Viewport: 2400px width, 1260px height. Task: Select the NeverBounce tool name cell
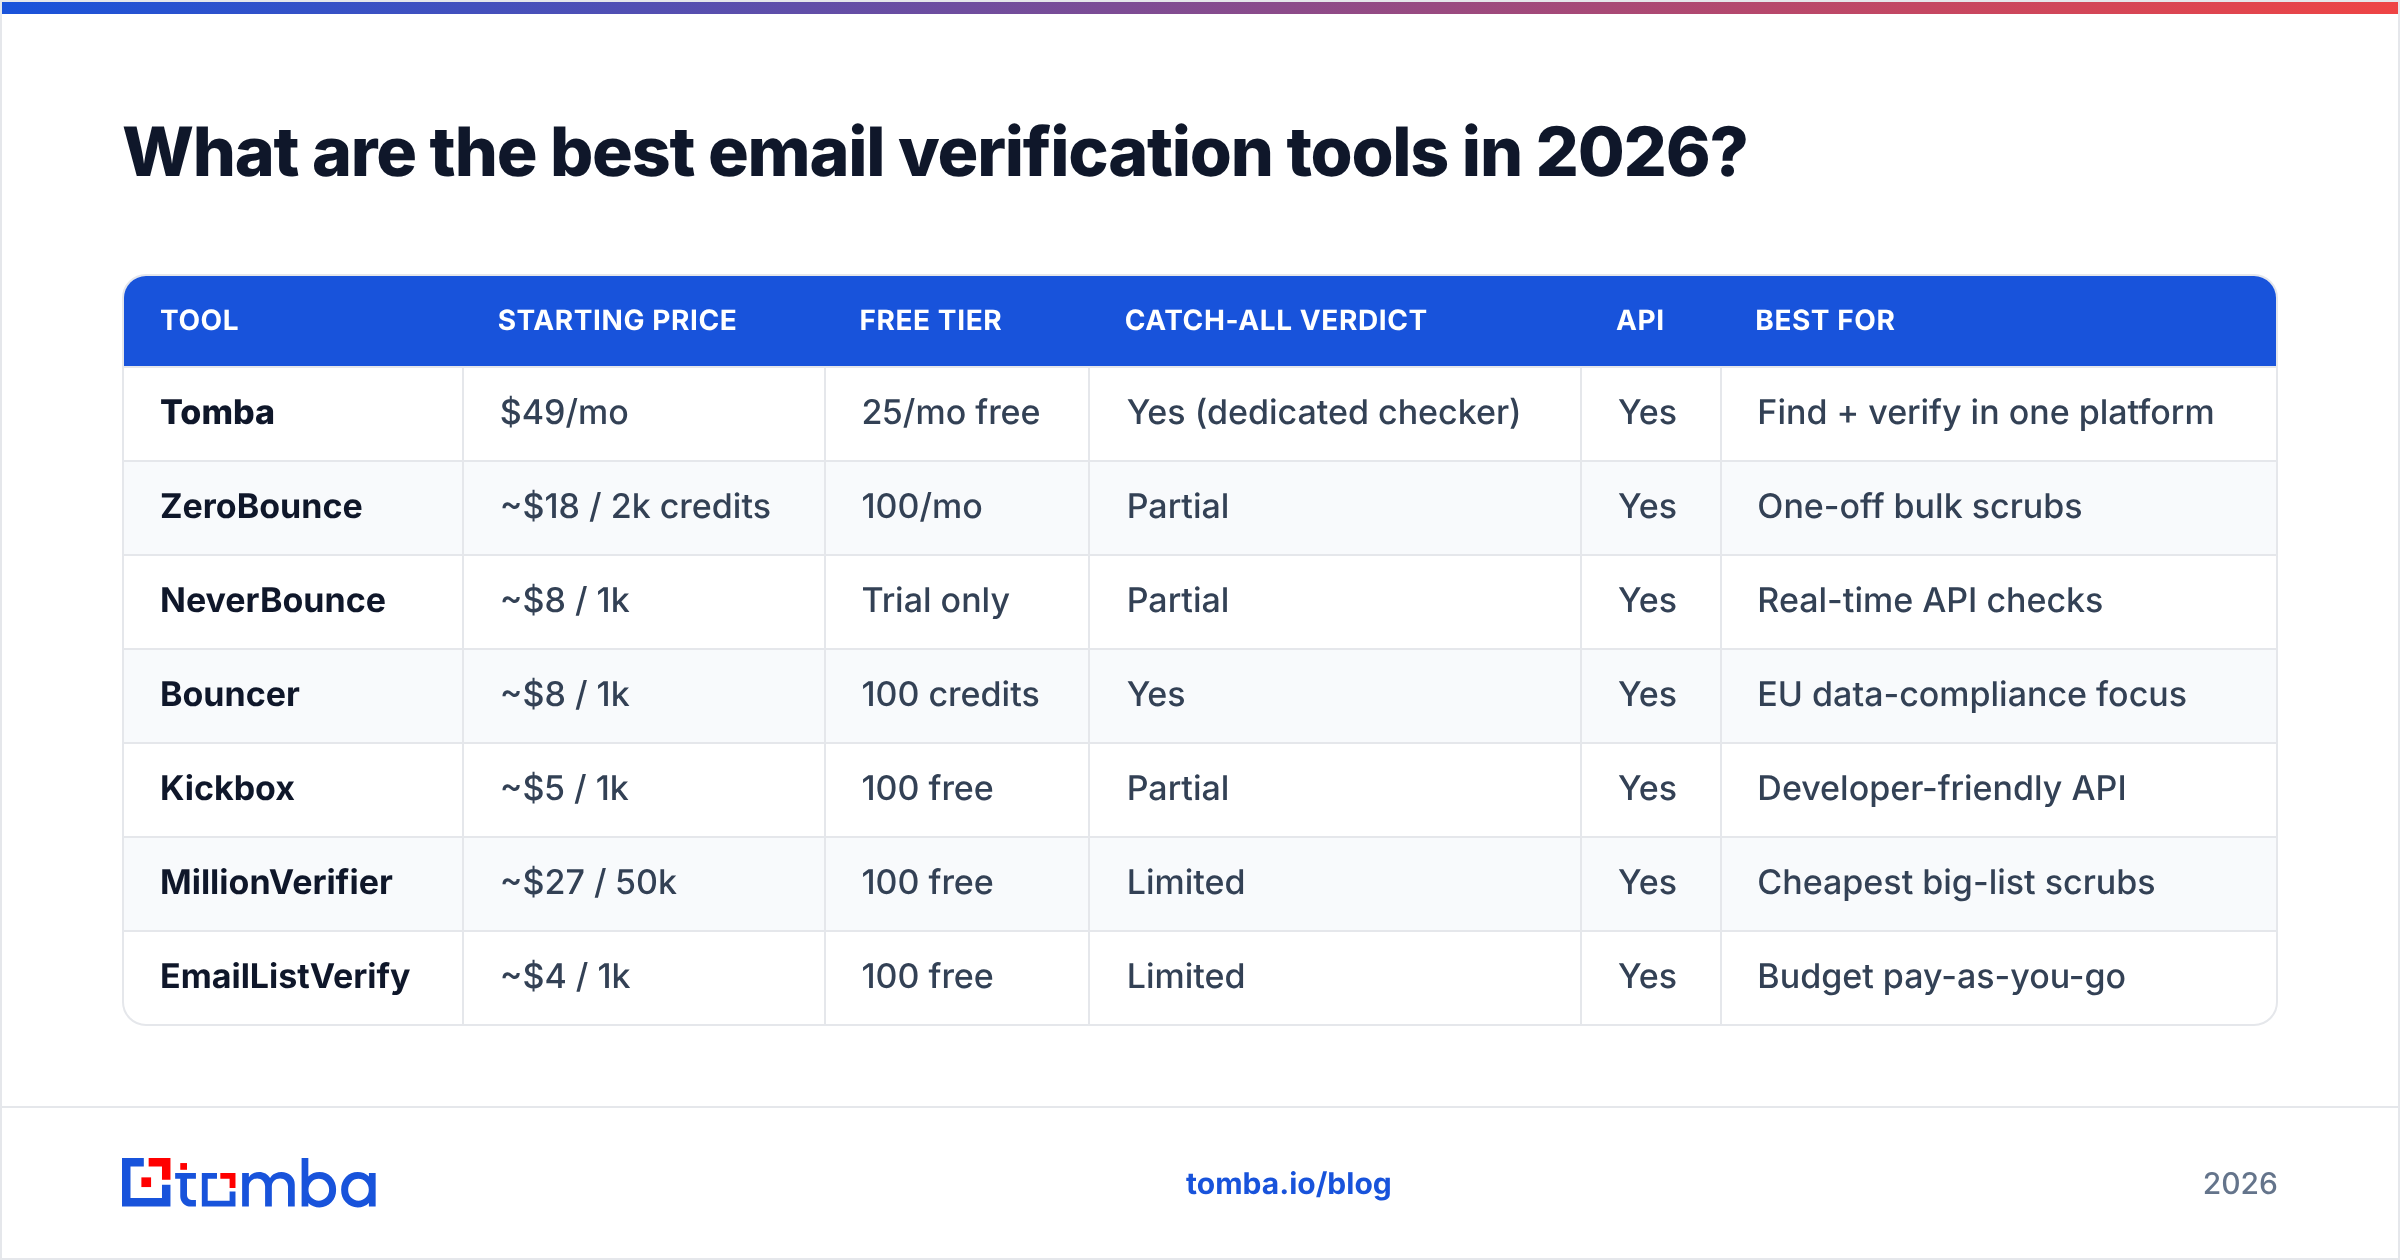click(x=293, y=601)
